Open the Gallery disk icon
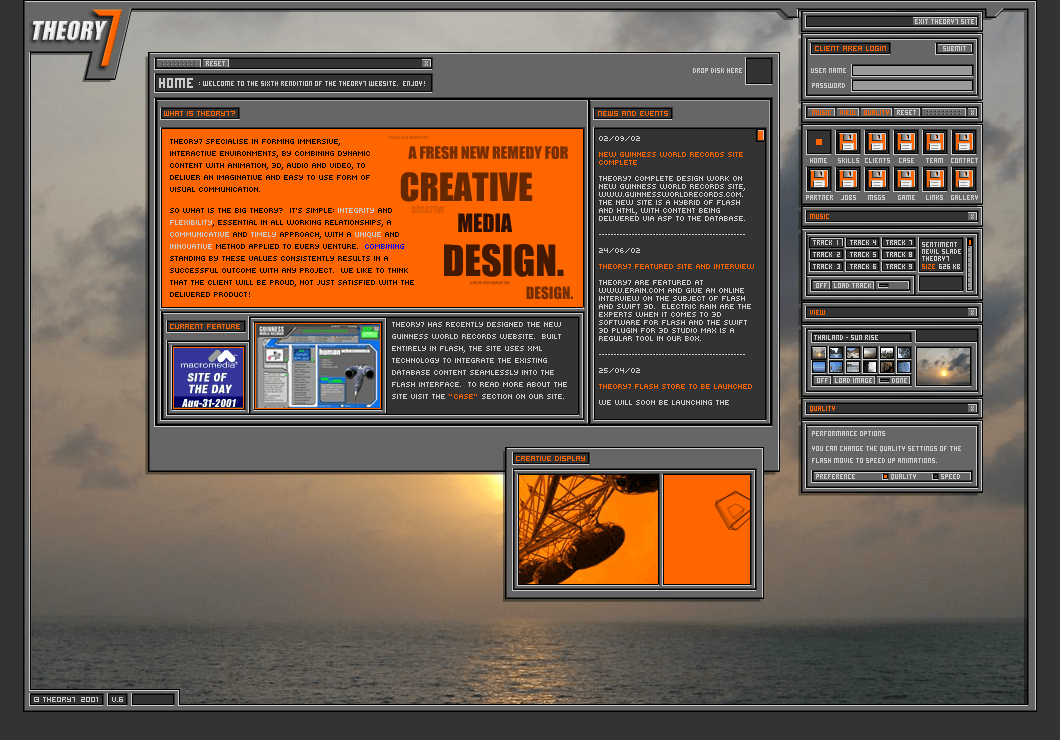The image size is (1060, 740). 964,179
